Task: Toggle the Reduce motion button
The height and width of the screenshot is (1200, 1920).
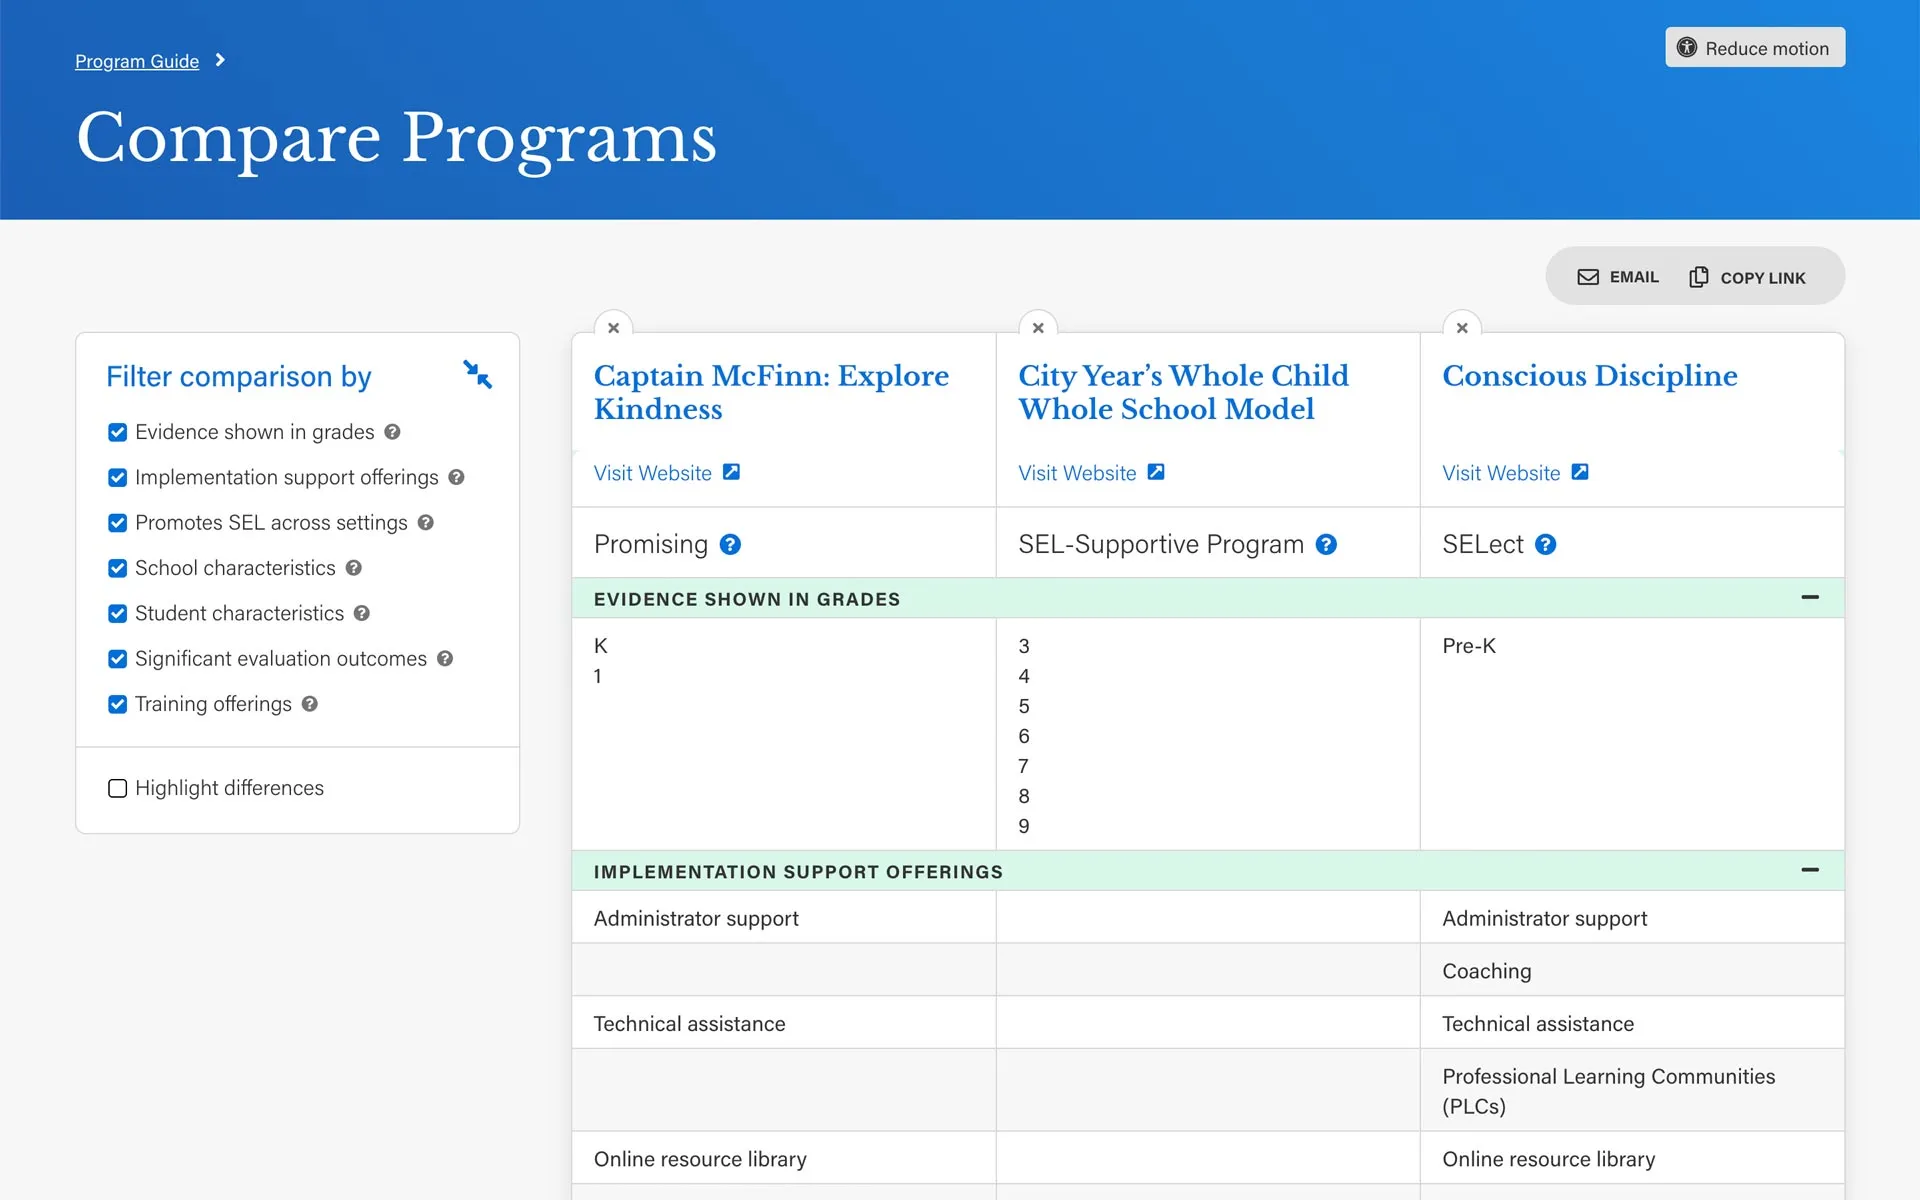Action: (1754, 48)
